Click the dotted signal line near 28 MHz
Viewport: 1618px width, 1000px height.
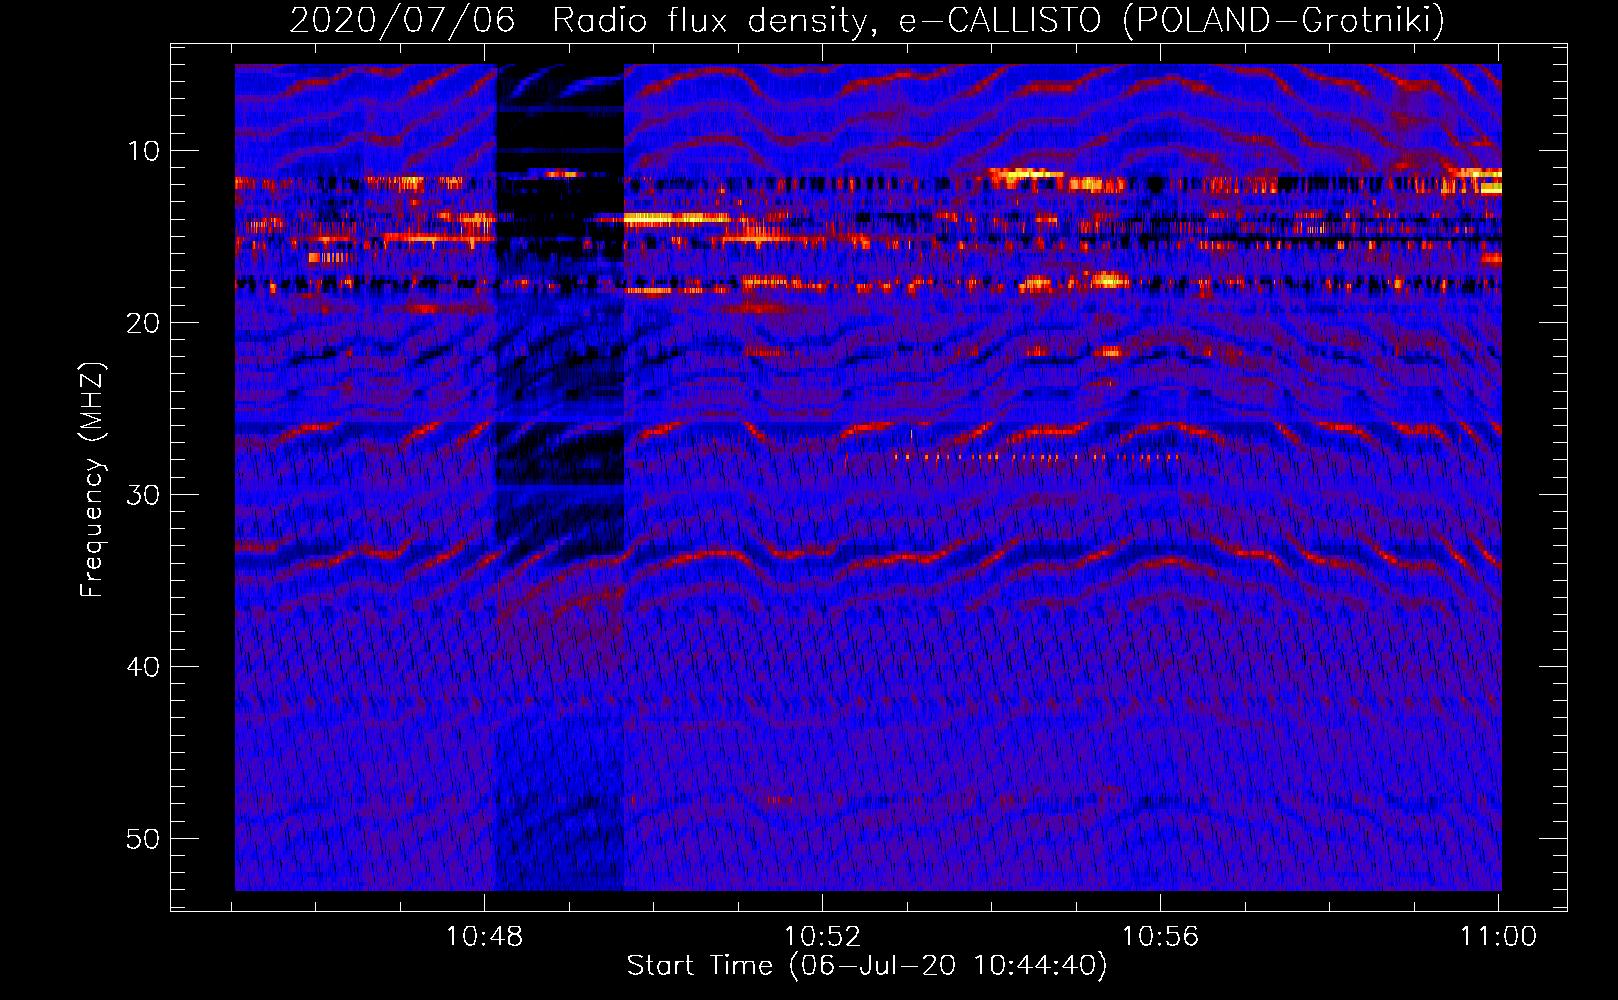pyautogui.click(x=1036, y=457)
